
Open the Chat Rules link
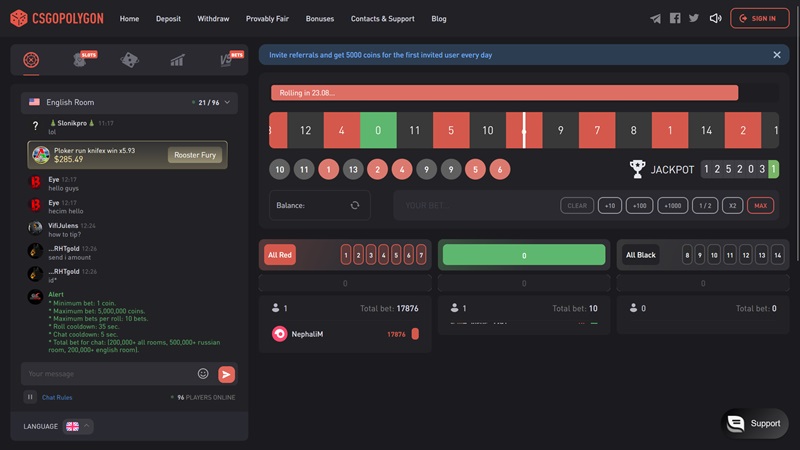pos(57,397)
